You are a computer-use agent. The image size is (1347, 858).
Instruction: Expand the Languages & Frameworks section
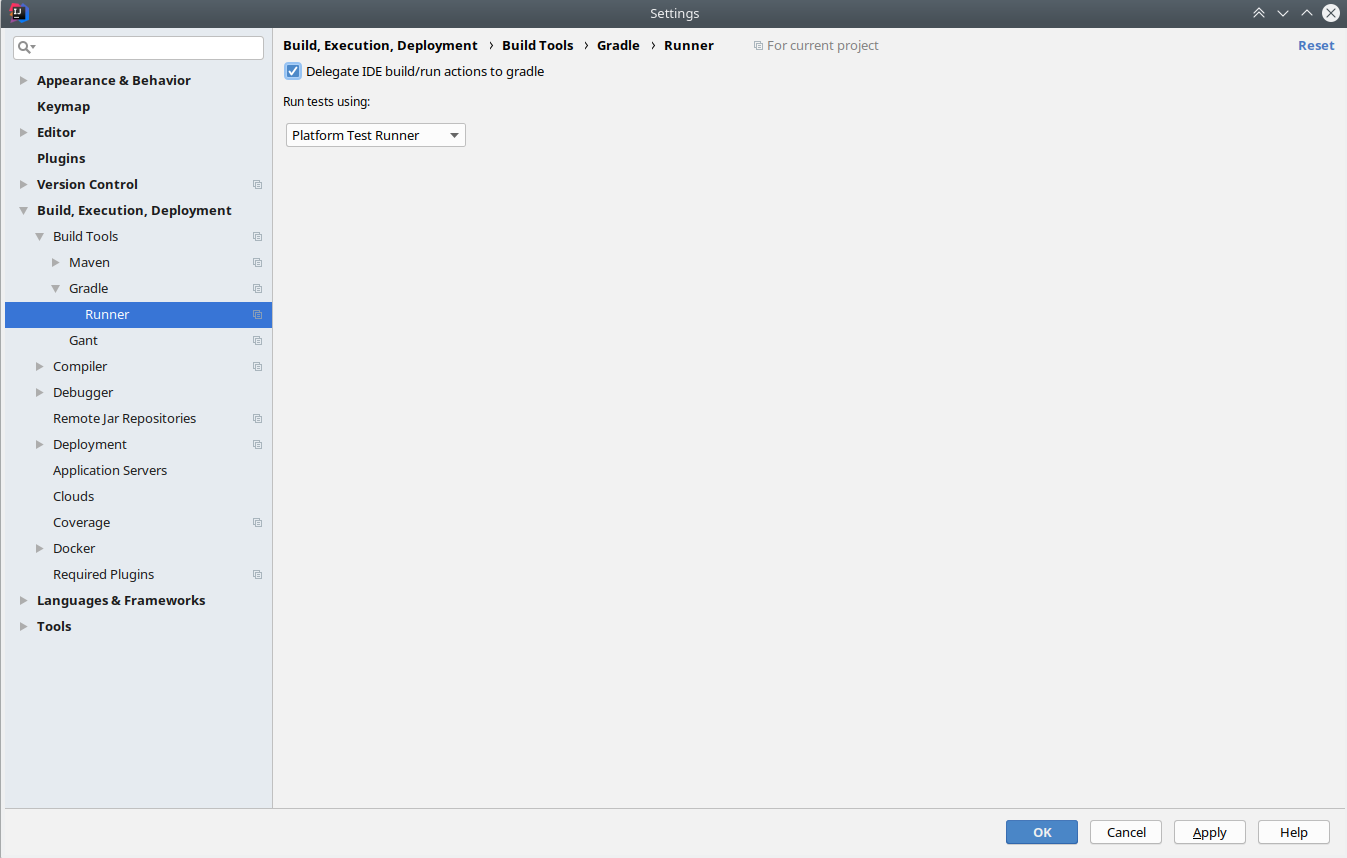(x=23, y=601)
